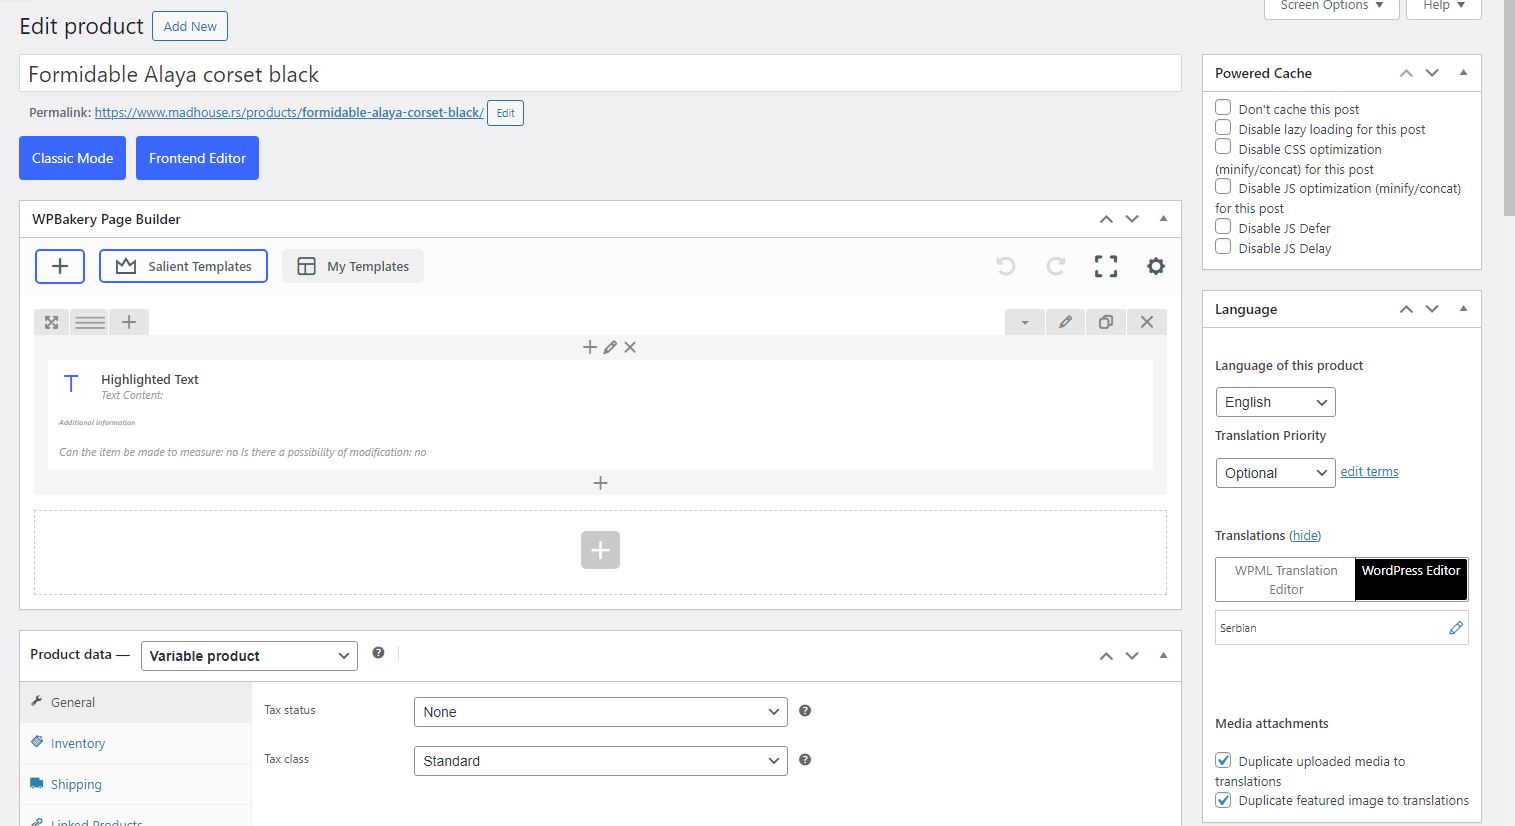Collapse the Language panel
This screenshot has width=1515, height=826.
click(x=1463, y=309)
